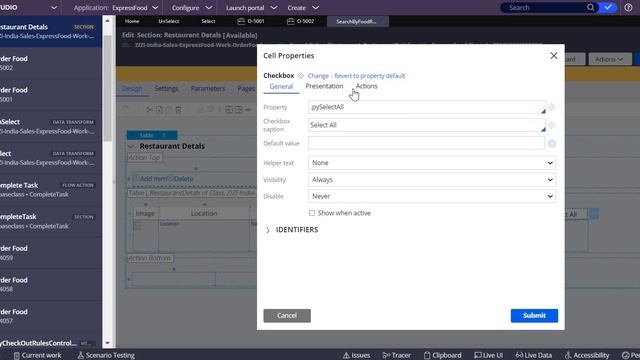Viewport: 640px width, 360px height.
Task: Click the delete trash icon in toolbar
Action: 178,109
